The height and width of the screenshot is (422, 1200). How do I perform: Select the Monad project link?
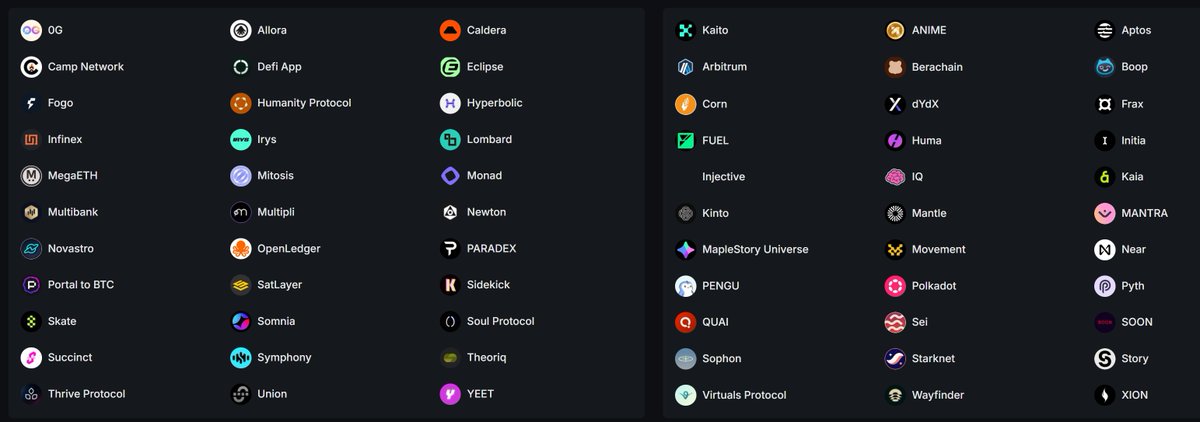[x=470, y=176]
